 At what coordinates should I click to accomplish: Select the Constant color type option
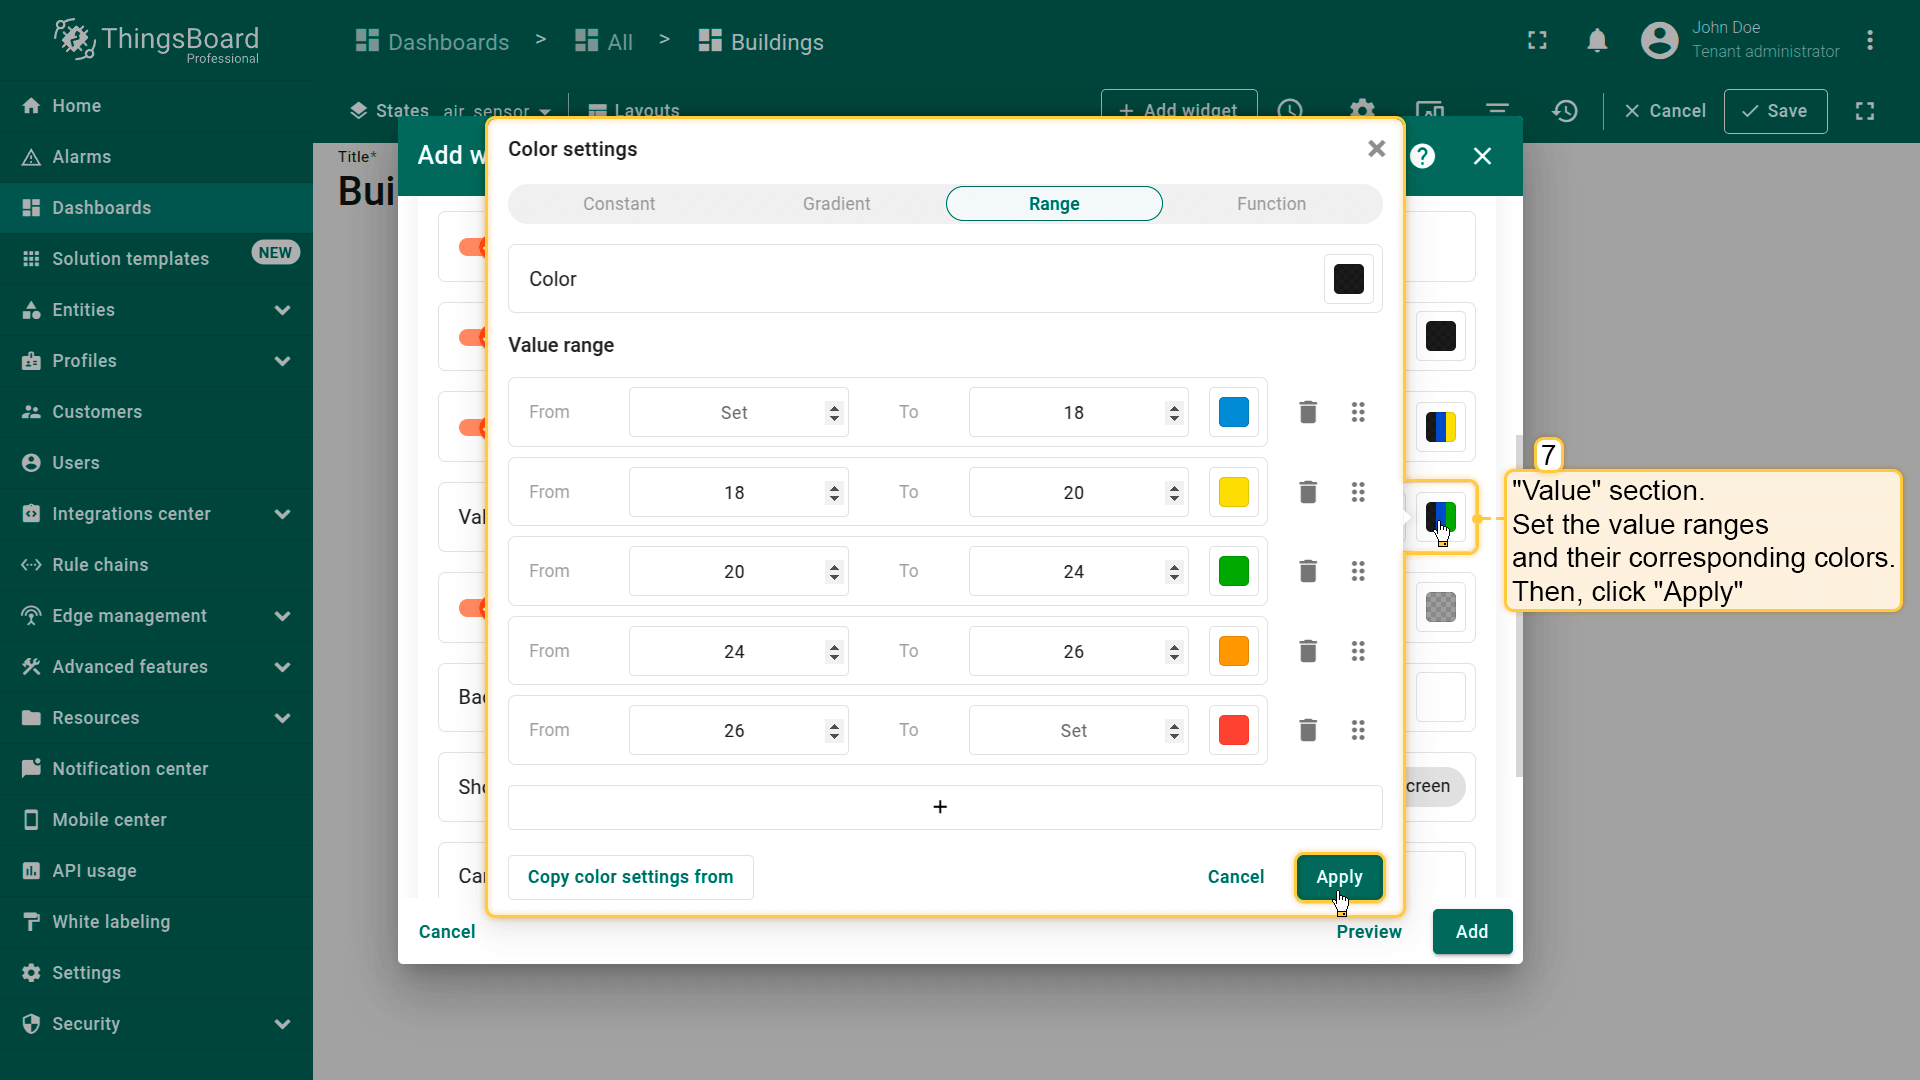click(x=619, y=204)
